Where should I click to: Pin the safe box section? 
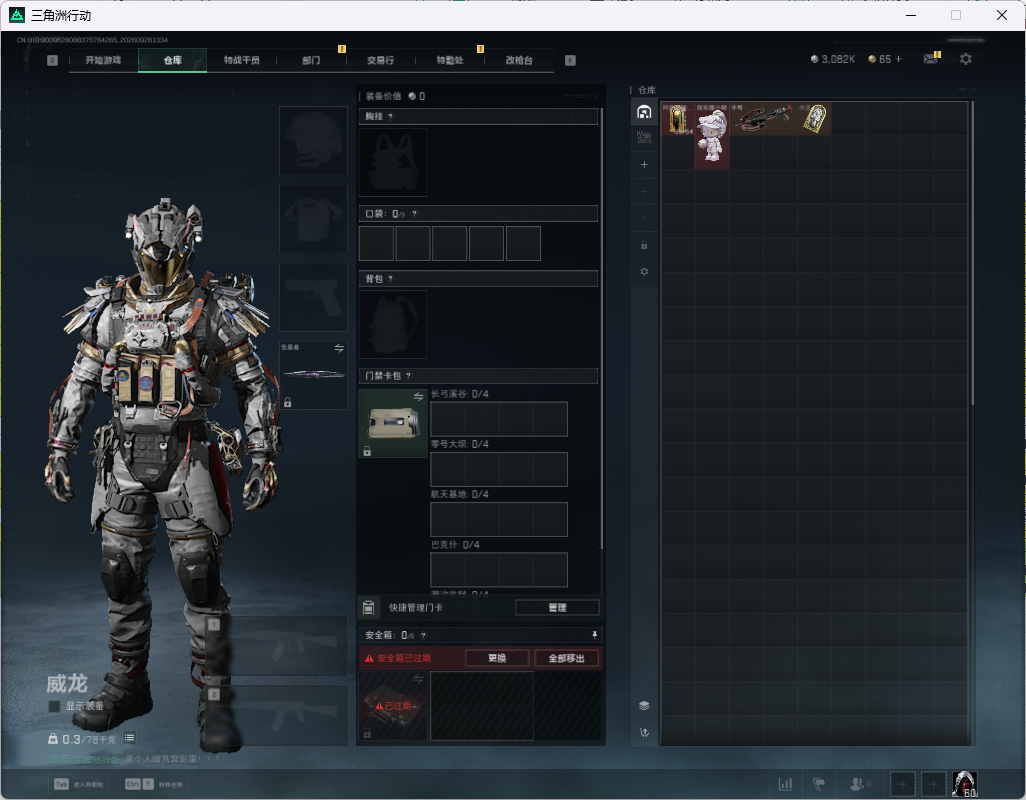click(594, 635)
